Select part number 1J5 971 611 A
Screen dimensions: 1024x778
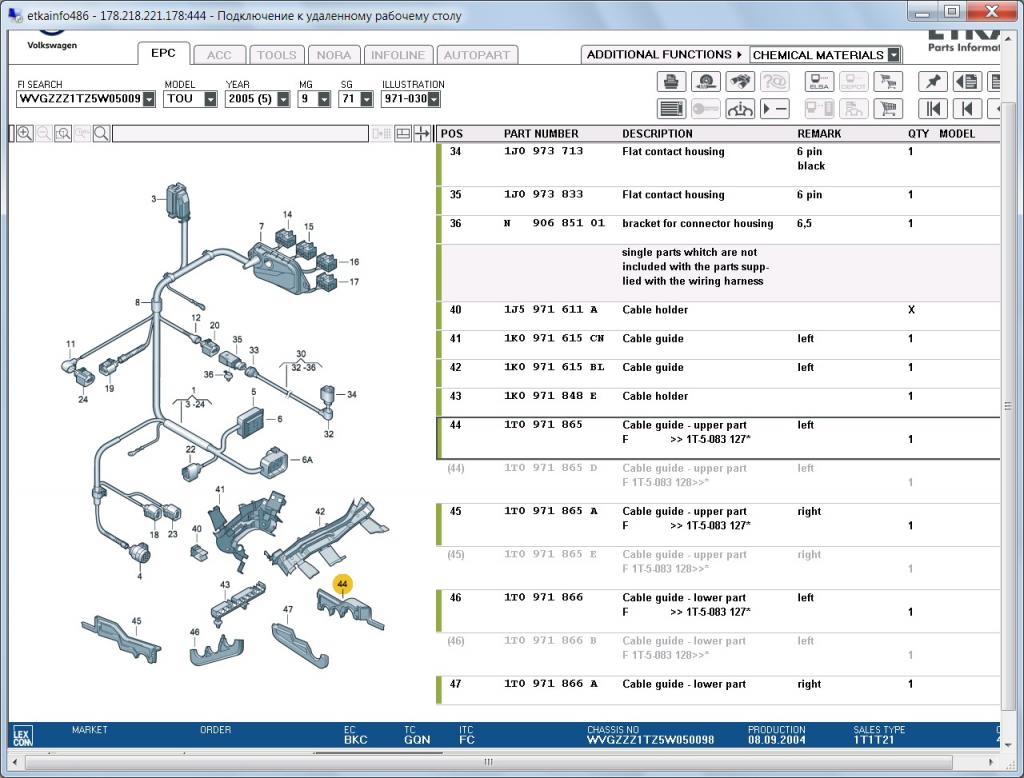(551, 310)
